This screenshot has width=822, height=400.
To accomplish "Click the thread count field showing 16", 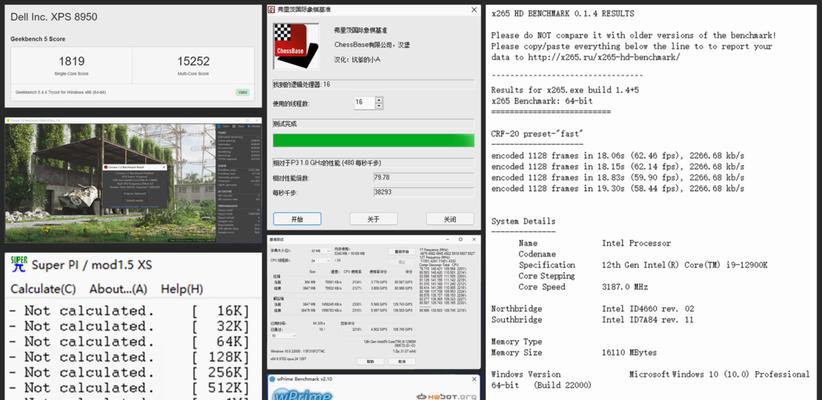I will [x=364, y=103].
